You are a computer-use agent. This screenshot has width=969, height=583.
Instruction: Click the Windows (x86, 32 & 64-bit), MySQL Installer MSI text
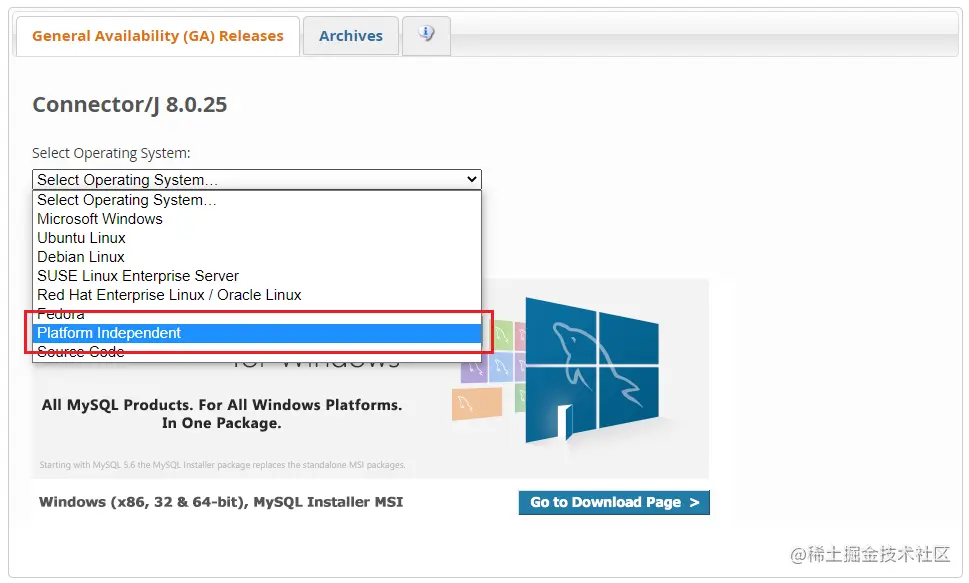tap(221, 502)
